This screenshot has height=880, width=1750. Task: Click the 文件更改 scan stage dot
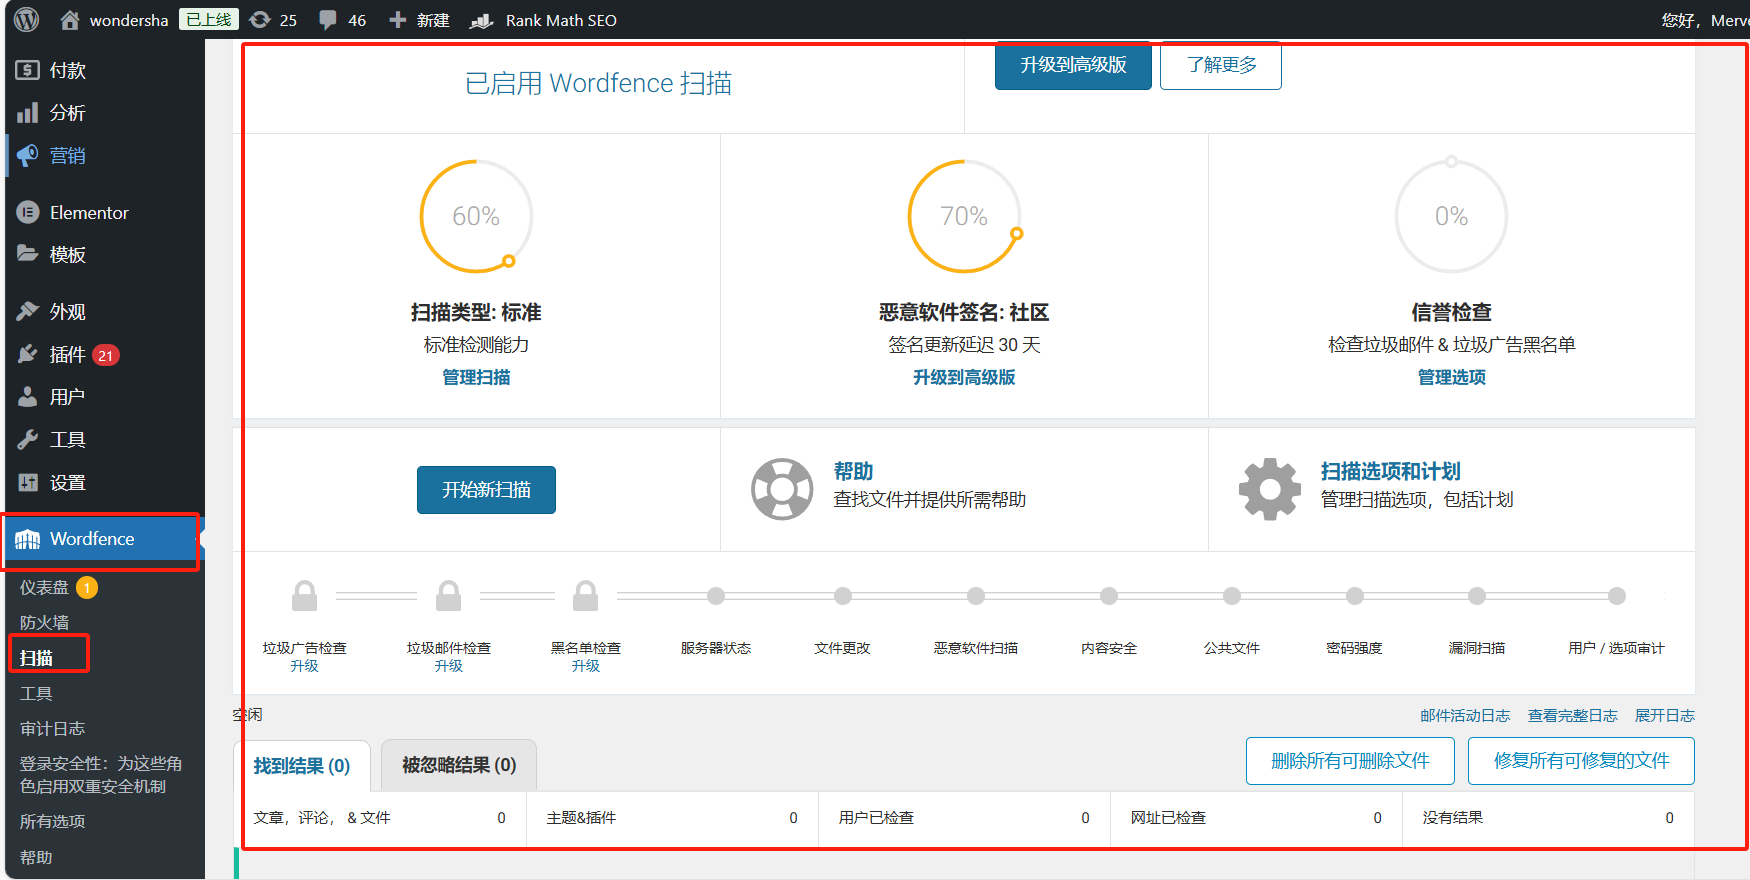(843, 596)
